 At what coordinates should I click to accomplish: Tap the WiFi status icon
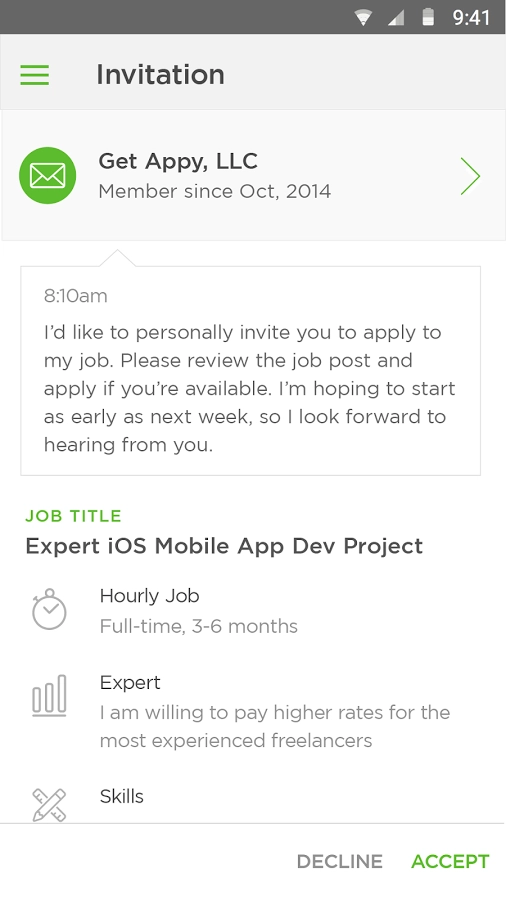[x=363, y=17]
